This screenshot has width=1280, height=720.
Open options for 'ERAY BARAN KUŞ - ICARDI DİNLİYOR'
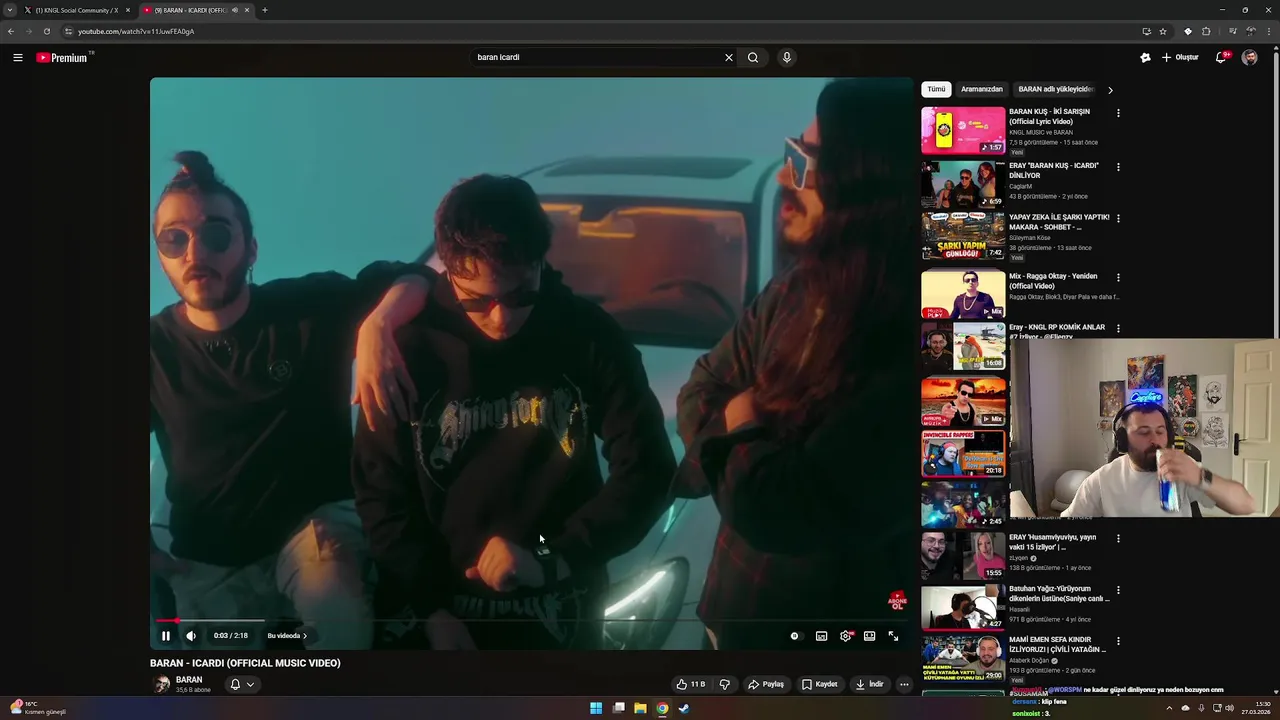click(1118, 167)
